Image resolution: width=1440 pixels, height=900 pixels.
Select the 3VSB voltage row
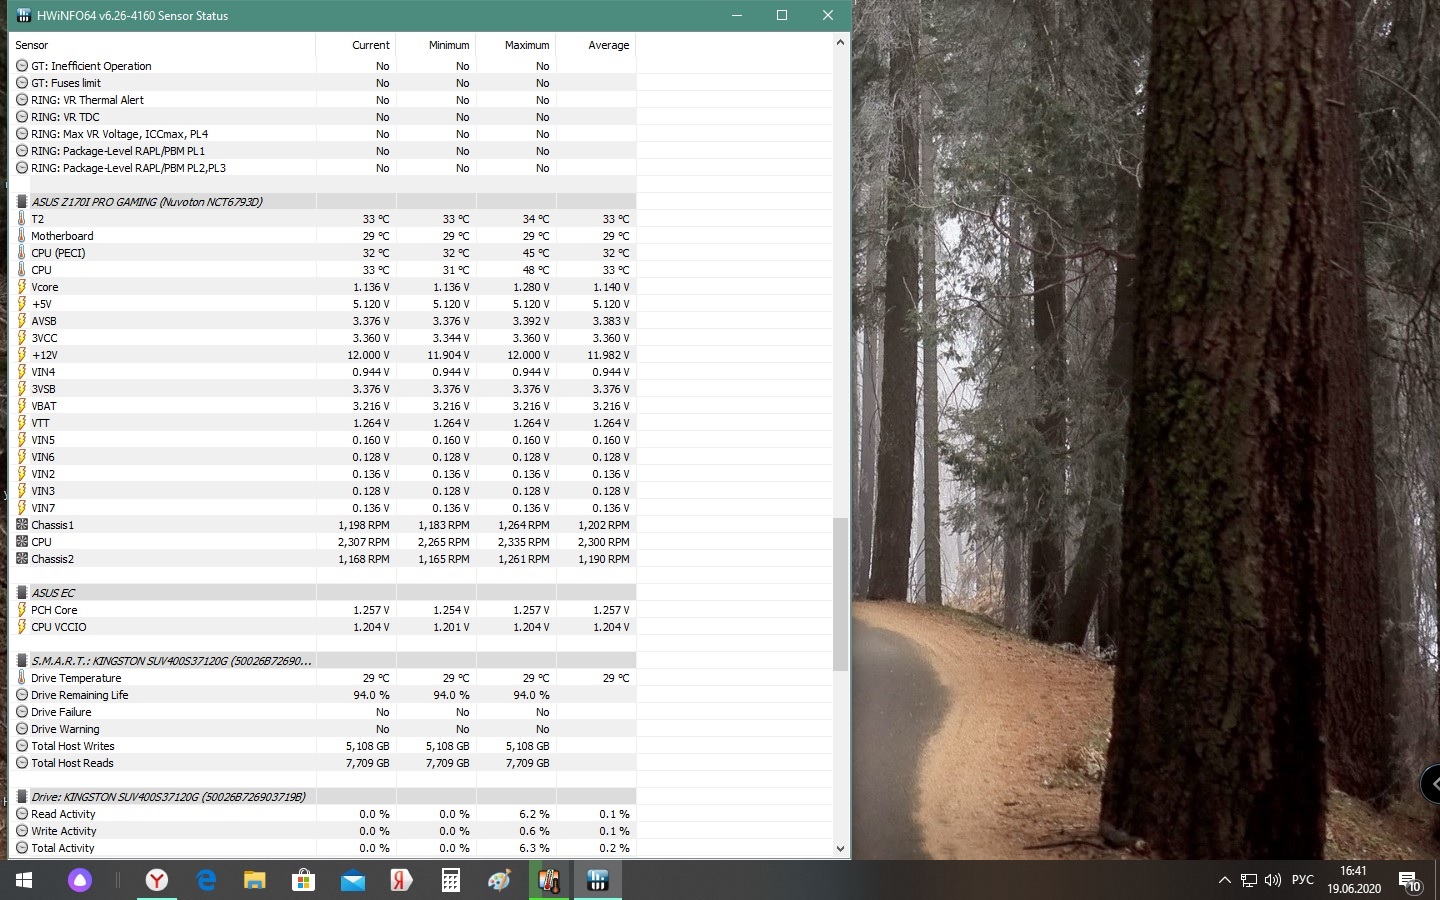pos(322,389)
